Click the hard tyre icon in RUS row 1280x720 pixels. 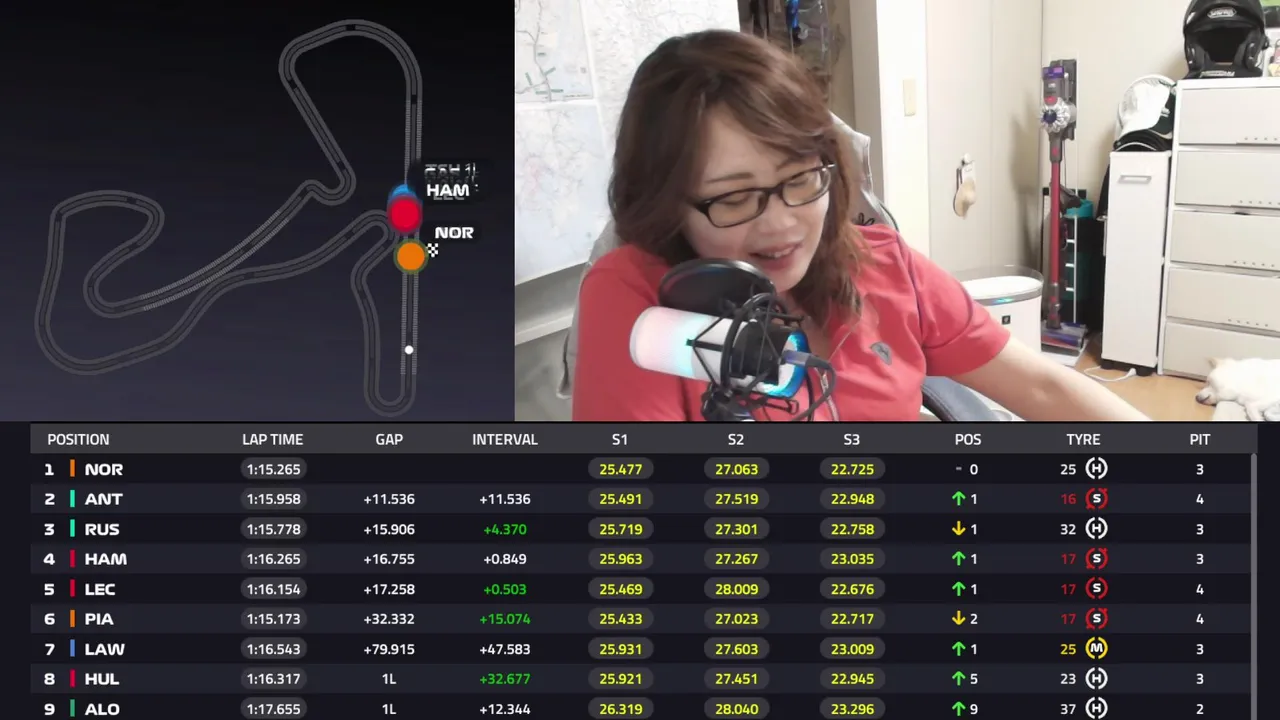pyautogui.click(x=1097, y=529)
